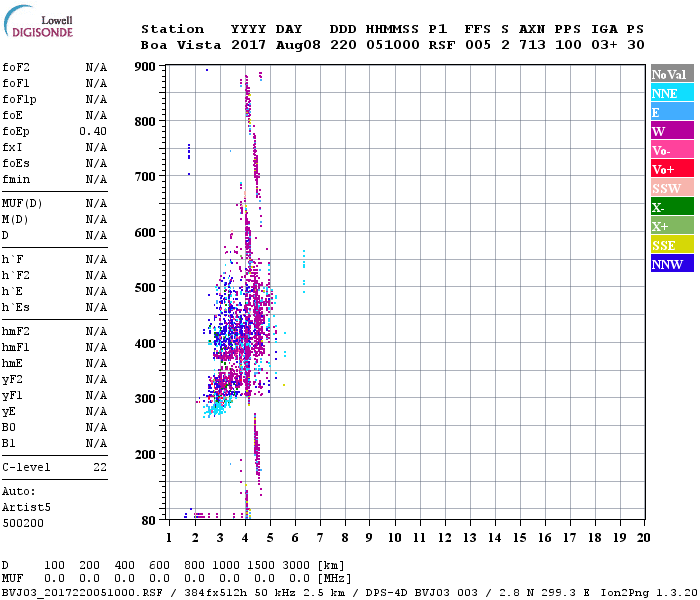Click the hmF1 parameter label
The width and height of the screenshot is (700, 600).
pyautogui.click(x=16, y=348)
